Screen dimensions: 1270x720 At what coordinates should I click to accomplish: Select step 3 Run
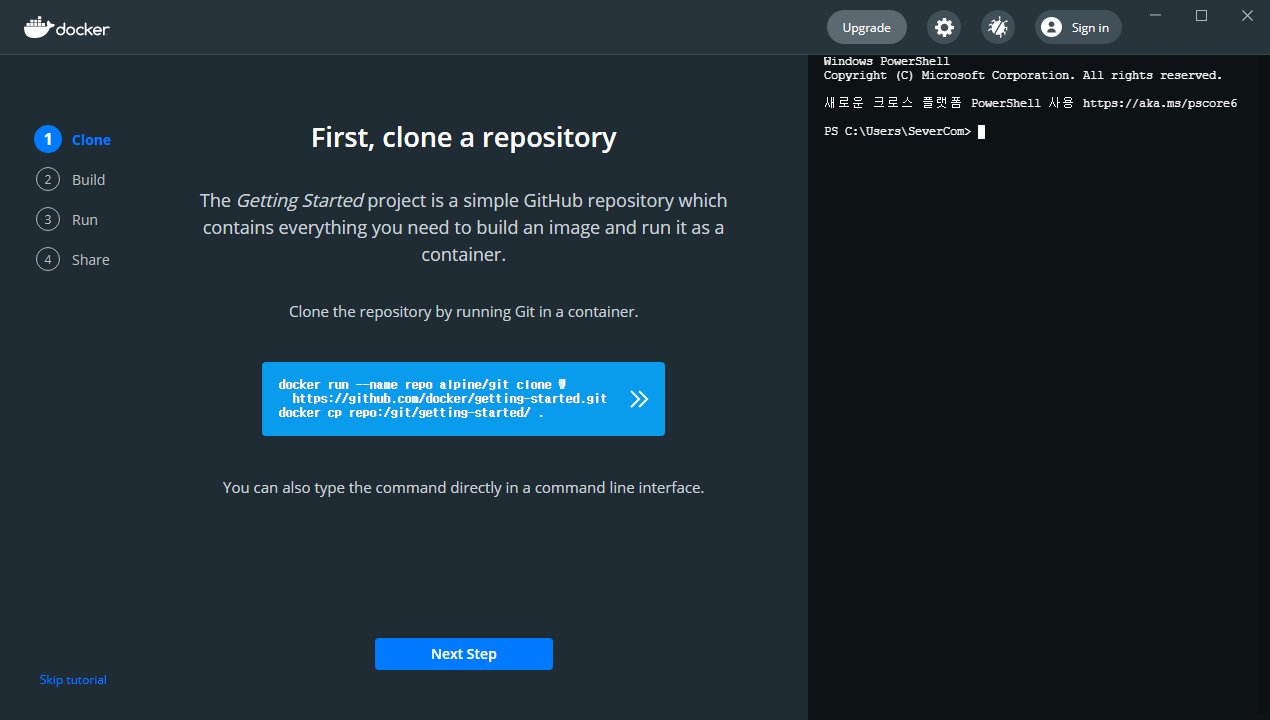coord(67,220)
